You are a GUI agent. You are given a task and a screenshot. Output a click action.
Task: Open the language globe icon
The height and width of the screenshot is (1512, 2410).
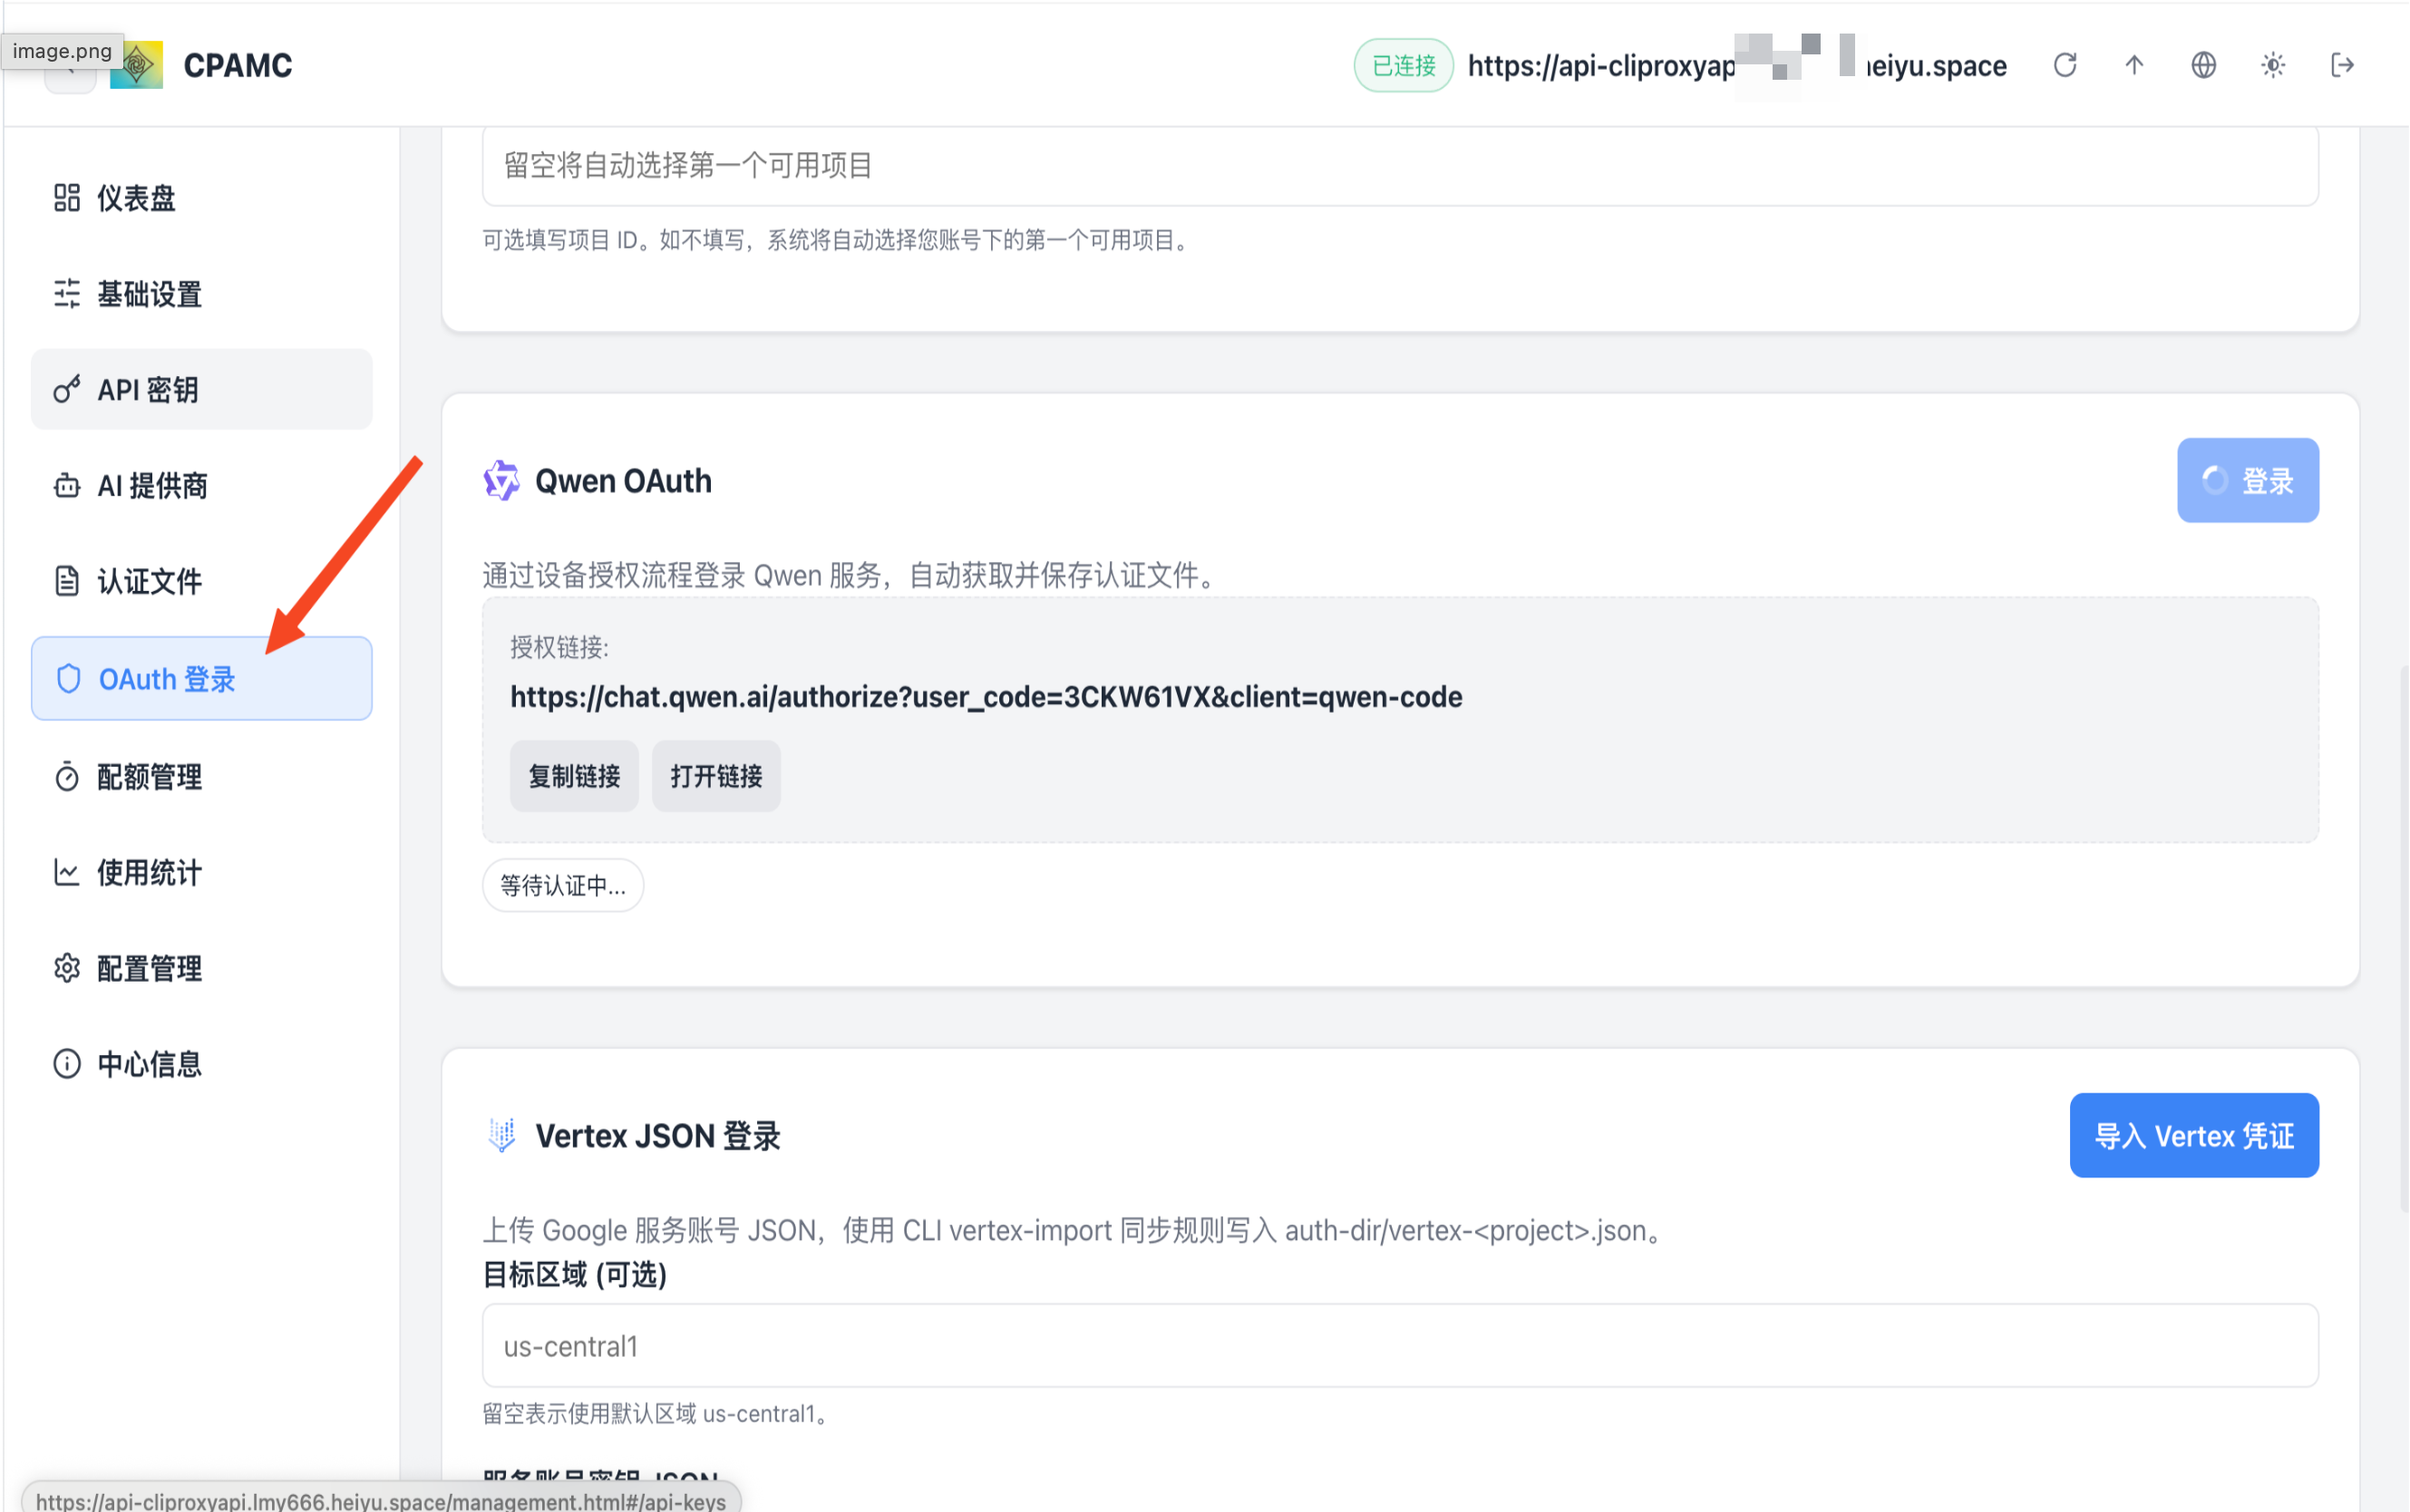2204,65
